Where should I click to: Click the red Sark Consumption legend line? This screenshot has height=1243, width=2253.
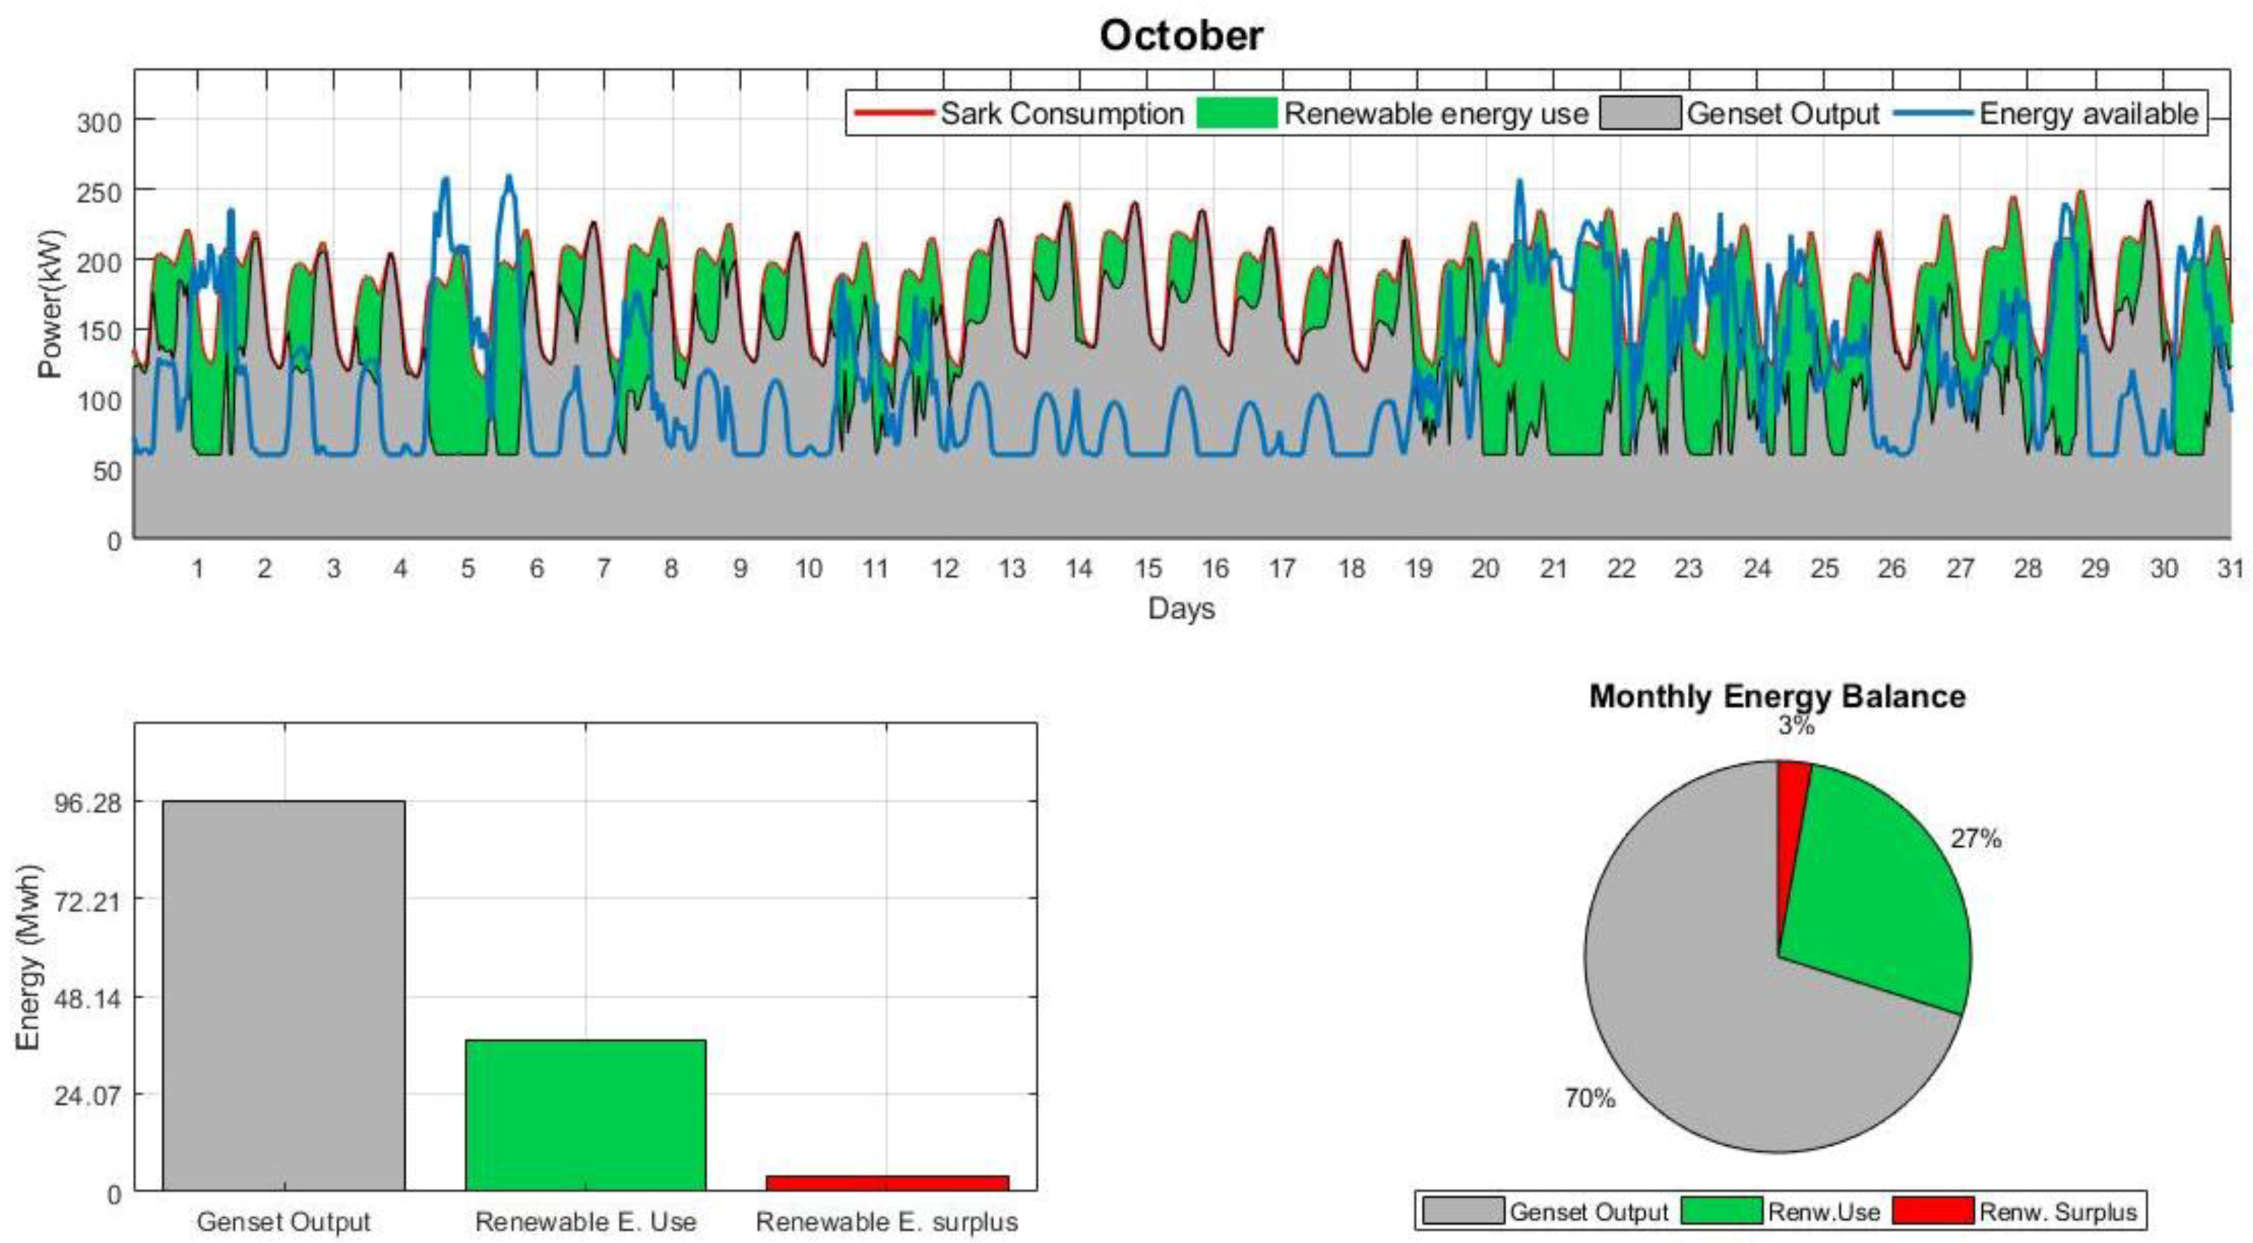893,113
